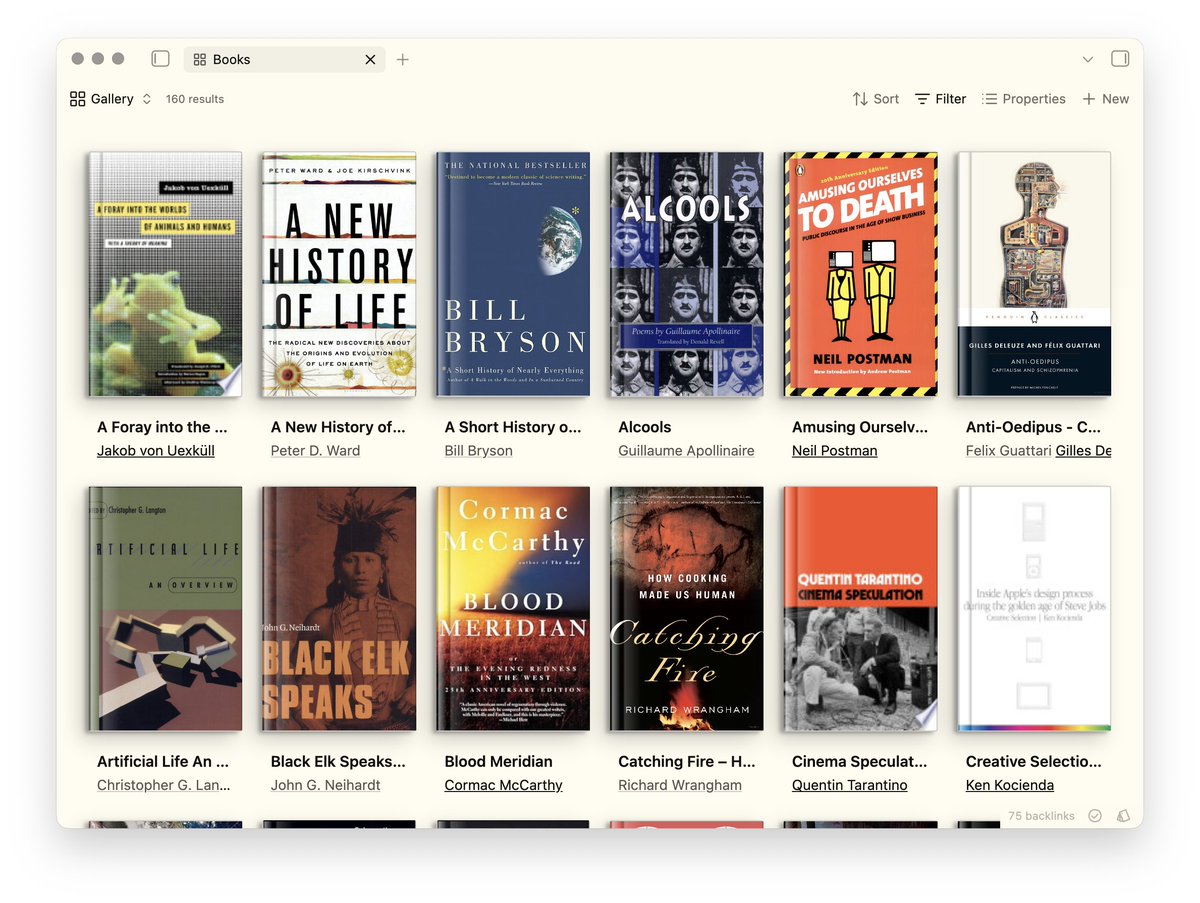The height and width of the screenshot is (903, 1200).
Task: Follow the Gilles De… author link
Action: [x=1084, y=451]
